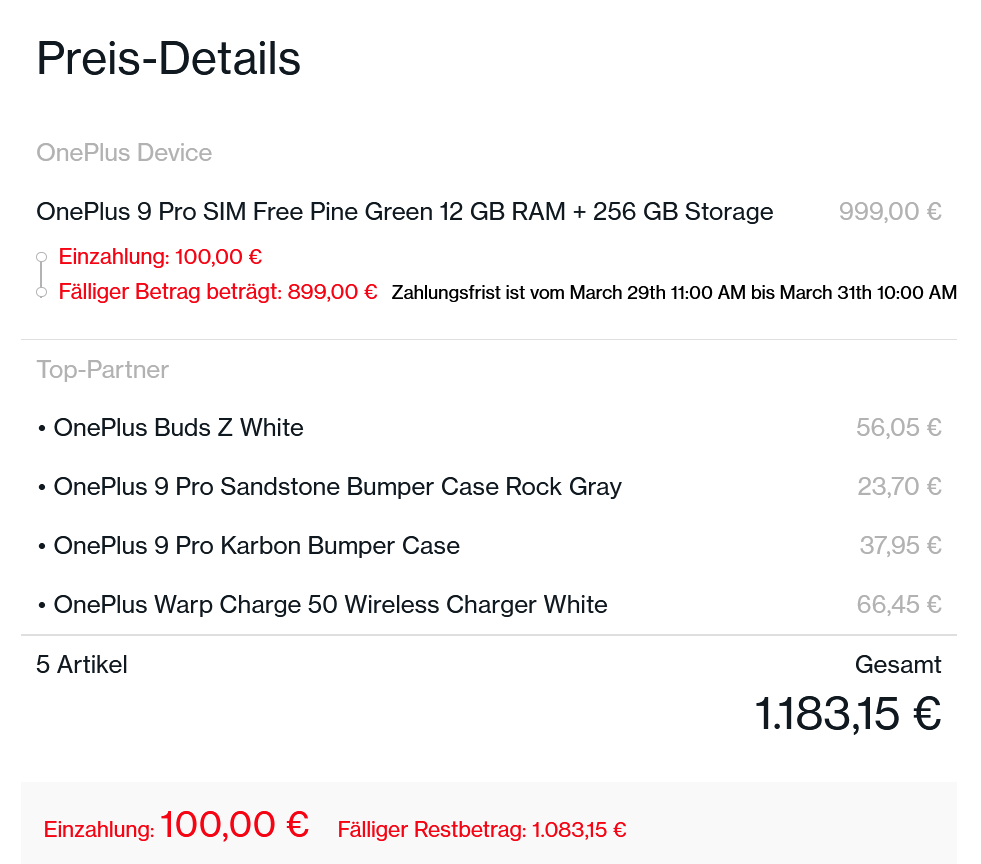
Task: Click the circle marker beside the Einzahlung step
Action: 41,257
